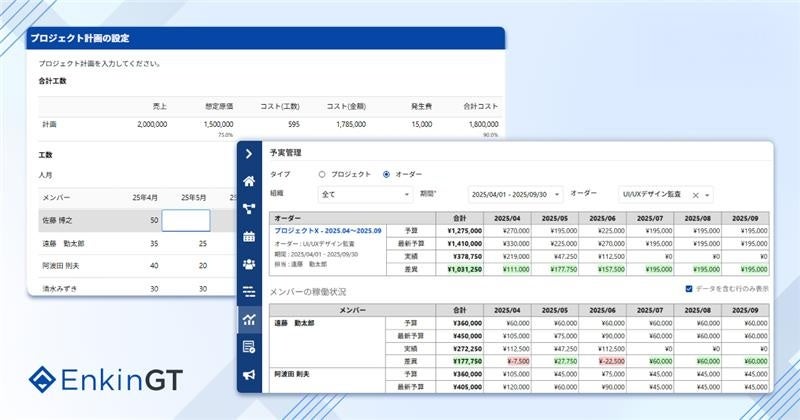Open the organization tree icon in sidebar
This screenshot has height=420, width=800.
pos(249,209)
